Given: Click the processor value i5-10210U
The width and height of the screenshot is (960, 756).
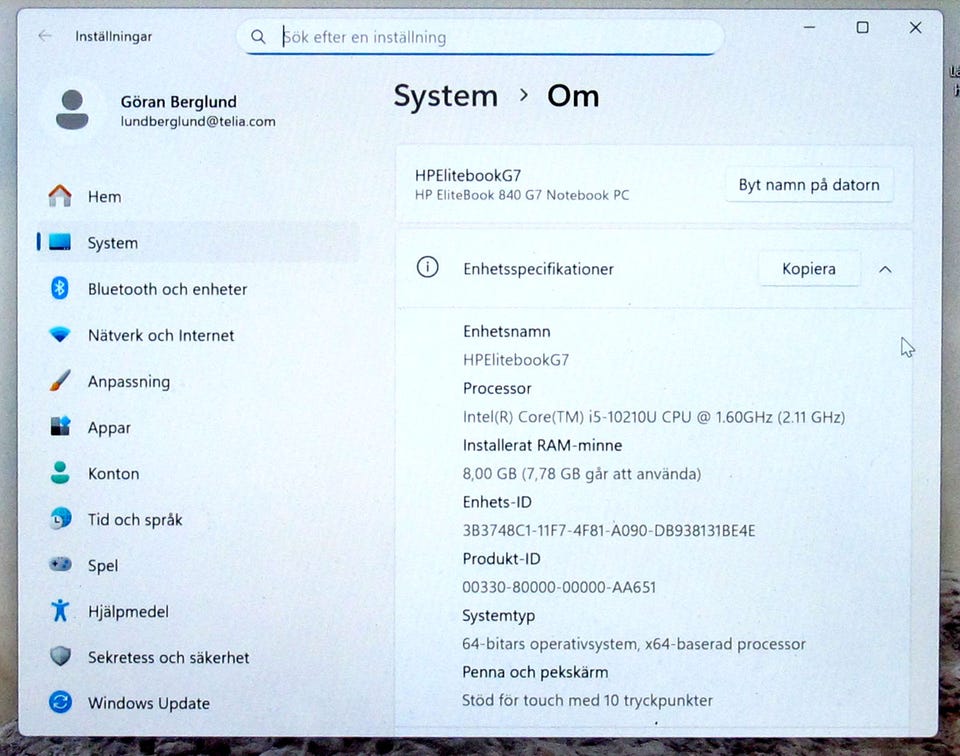Looking at the screenshot, I should point(654,417).
